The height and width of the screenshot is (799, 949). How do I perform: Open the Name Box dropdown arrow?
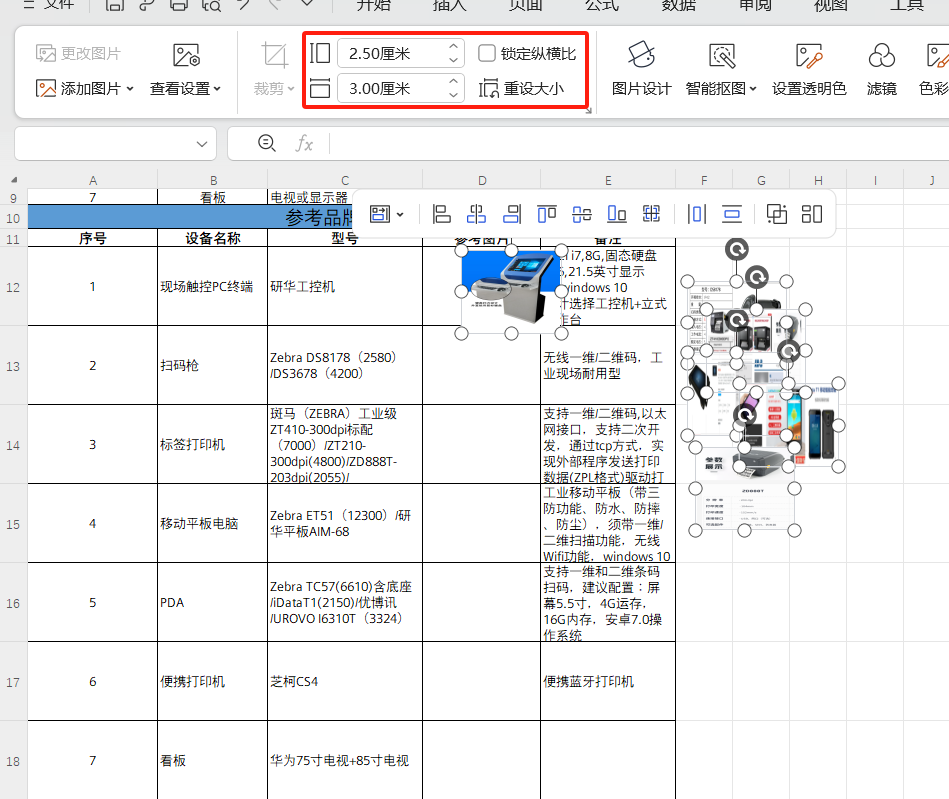coord(202,144)
